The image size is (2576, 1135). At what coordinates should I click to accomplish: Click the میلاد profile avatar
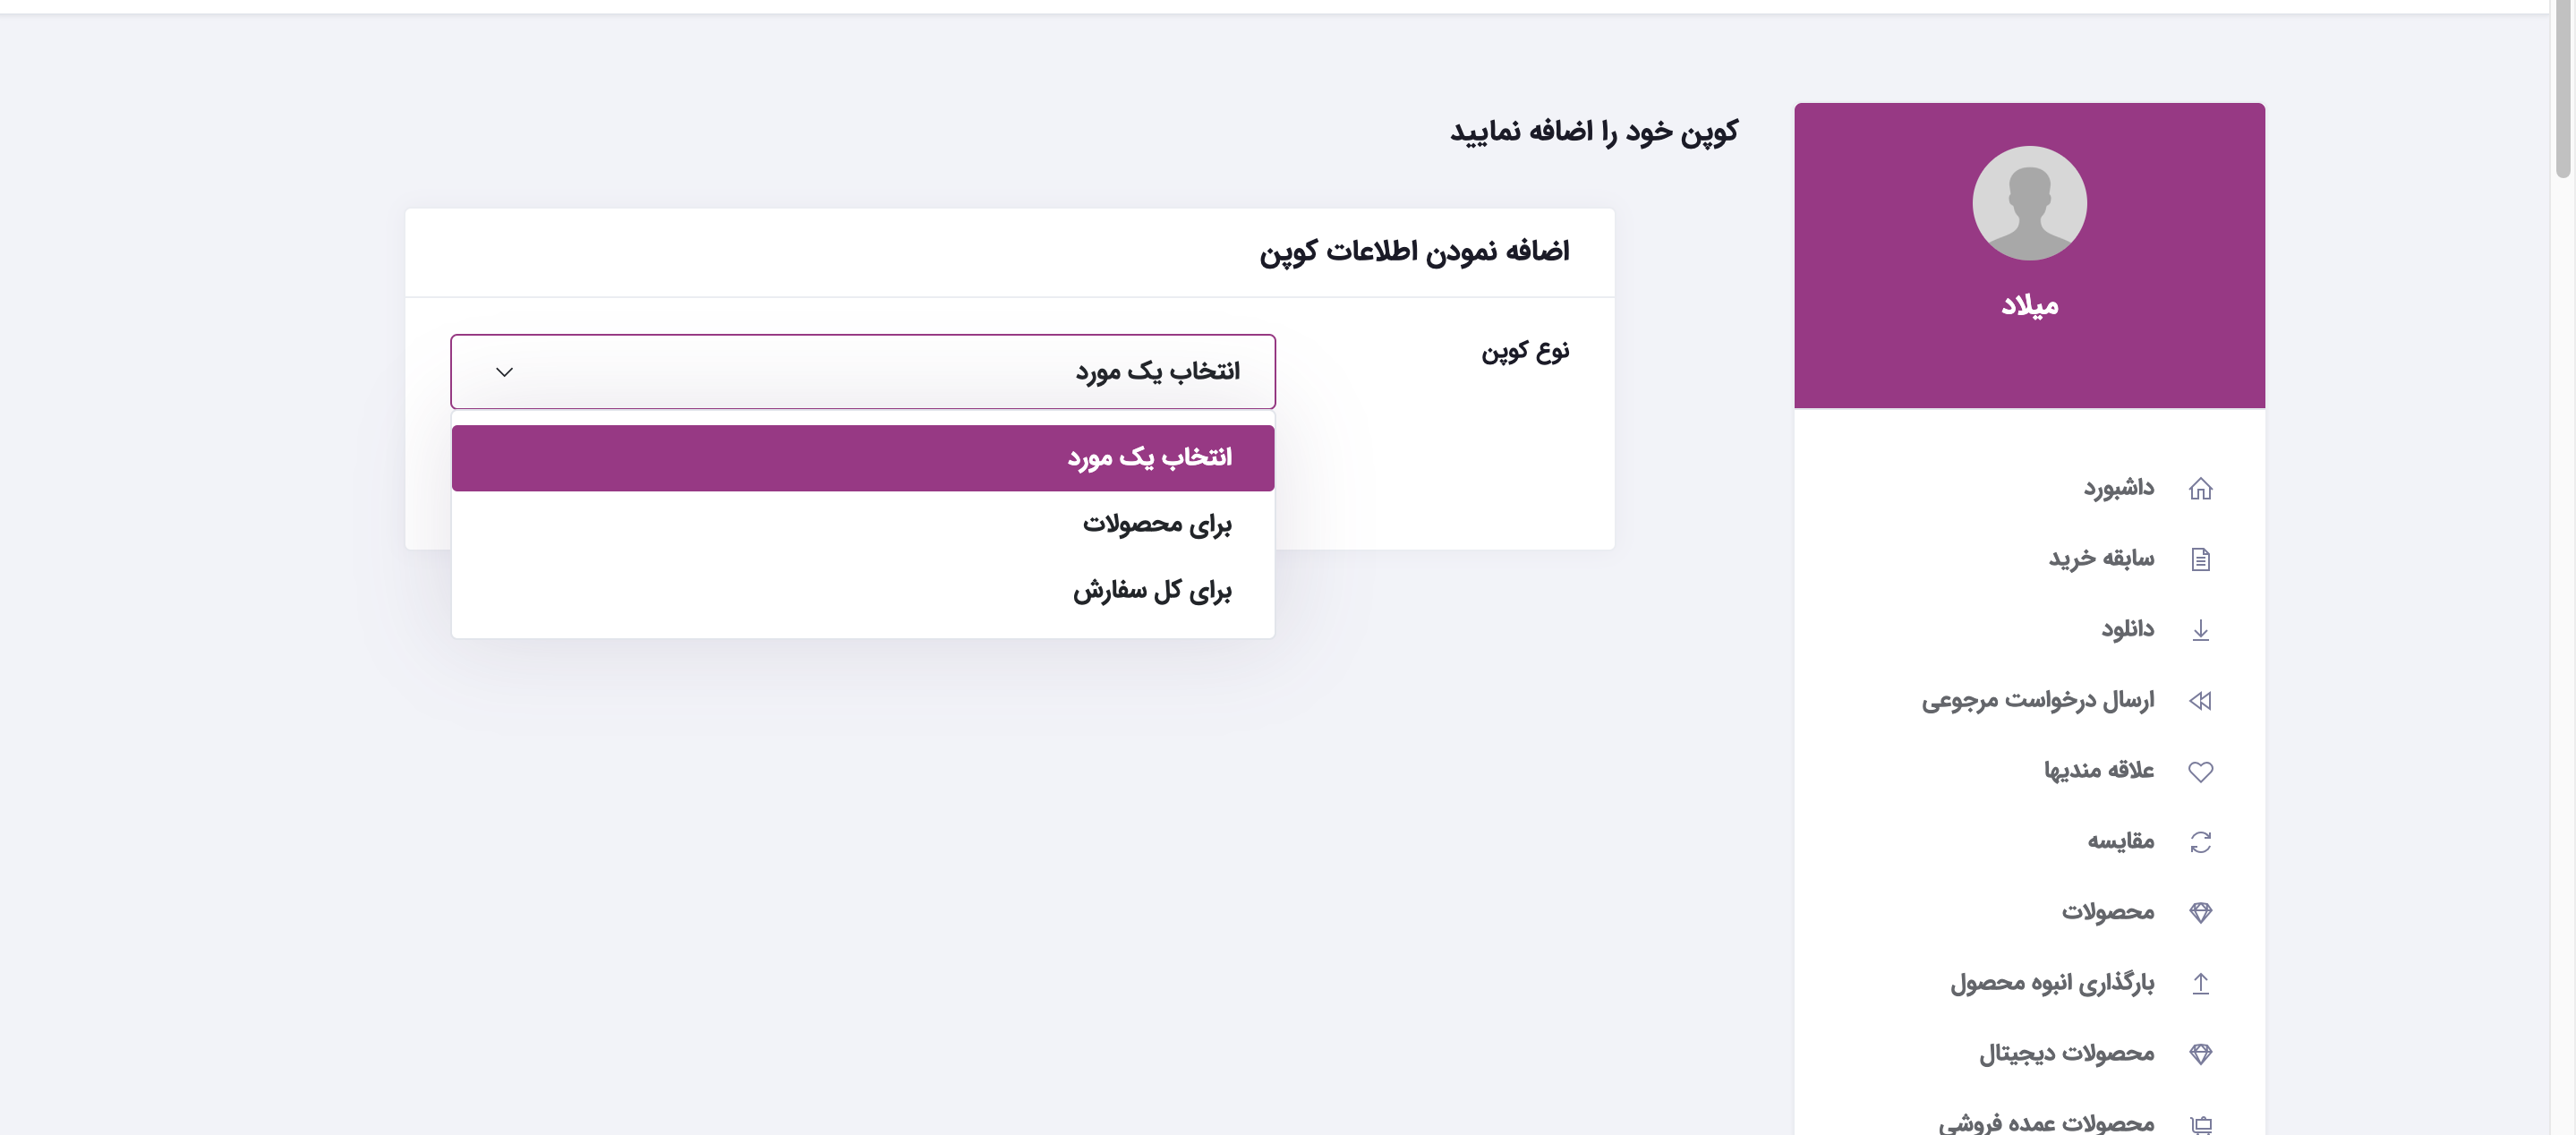(x=2029, y=203)
